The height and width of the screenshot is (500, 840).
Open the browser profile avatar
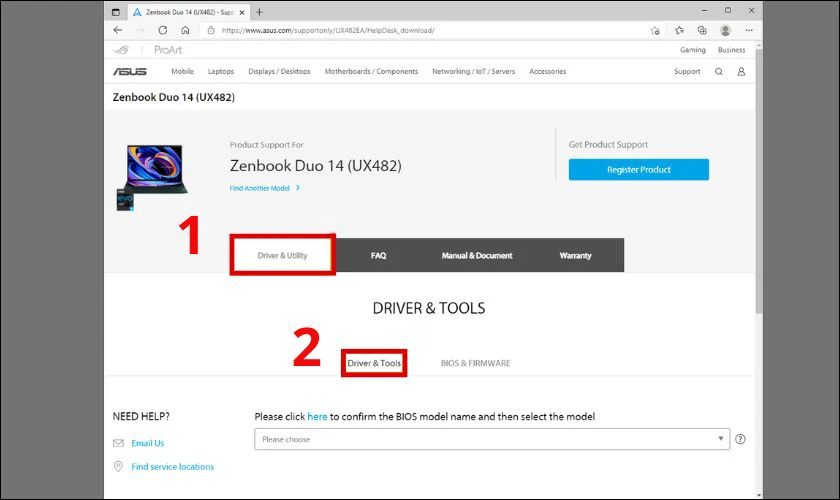(725, 31)
